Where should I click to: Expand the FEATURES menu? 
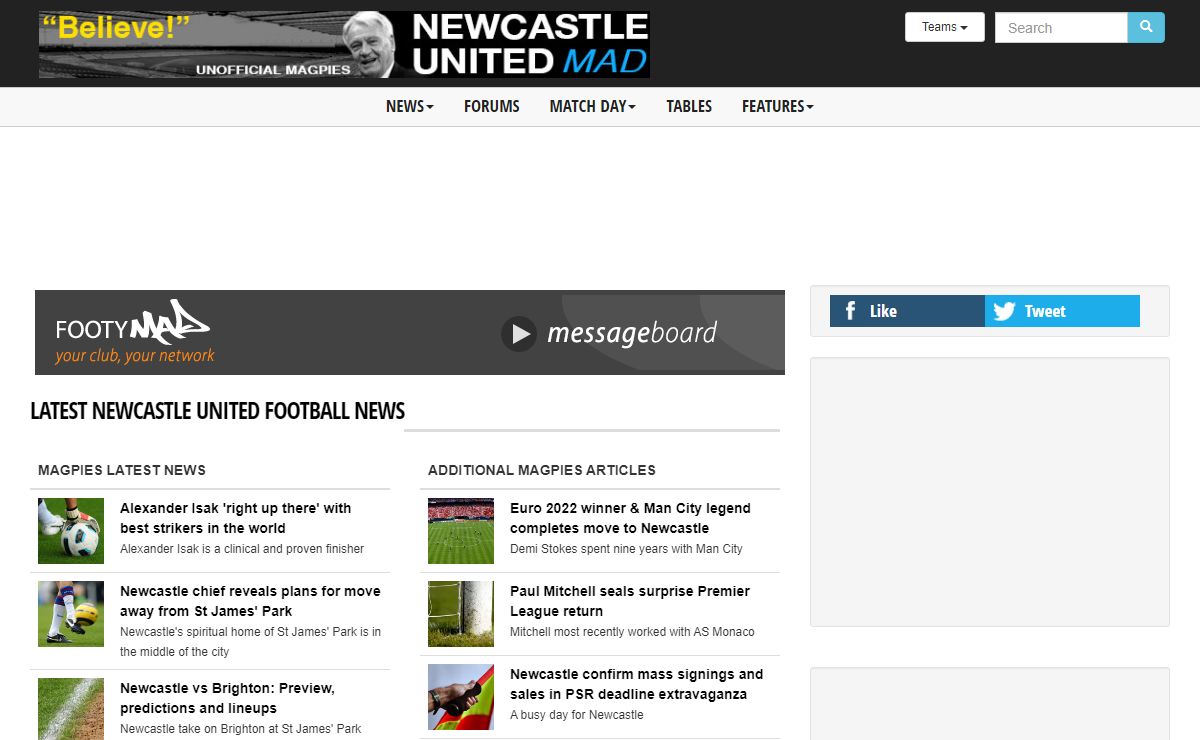778,106
